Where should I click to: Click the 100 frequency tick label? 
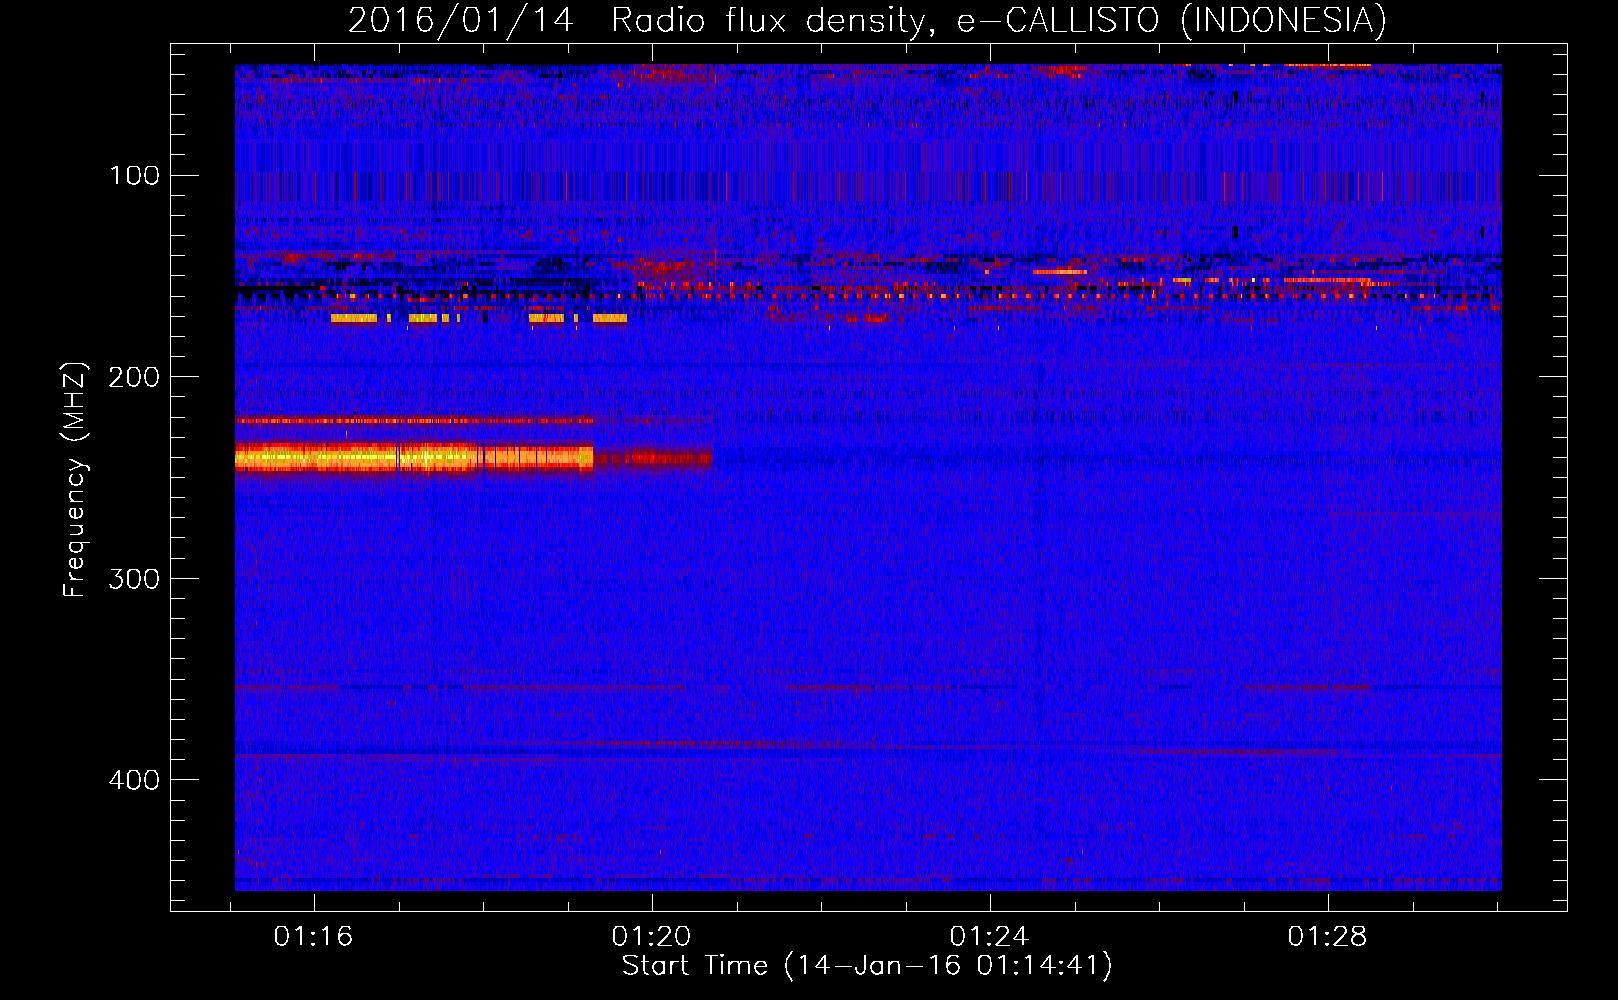pos(134,176)
